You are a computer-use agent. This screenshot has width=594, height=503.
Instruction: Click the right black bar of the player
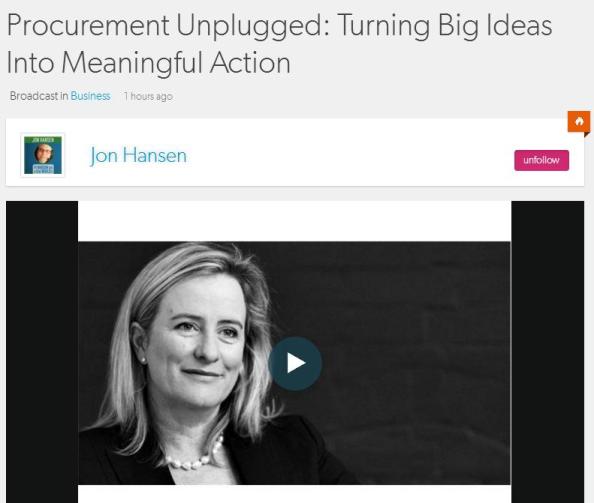548,352
